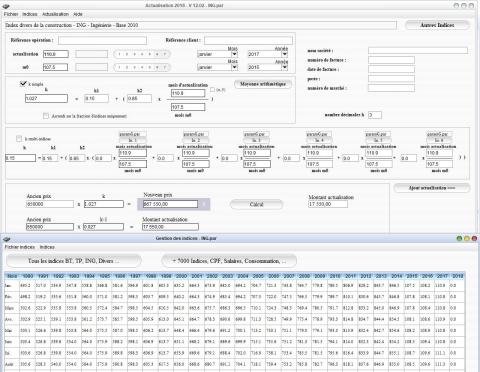The height and width of the screenshot is (372, 480).
Task: Open the Mois dropdown on the actualisation row
Action: (x=234, y=54)
